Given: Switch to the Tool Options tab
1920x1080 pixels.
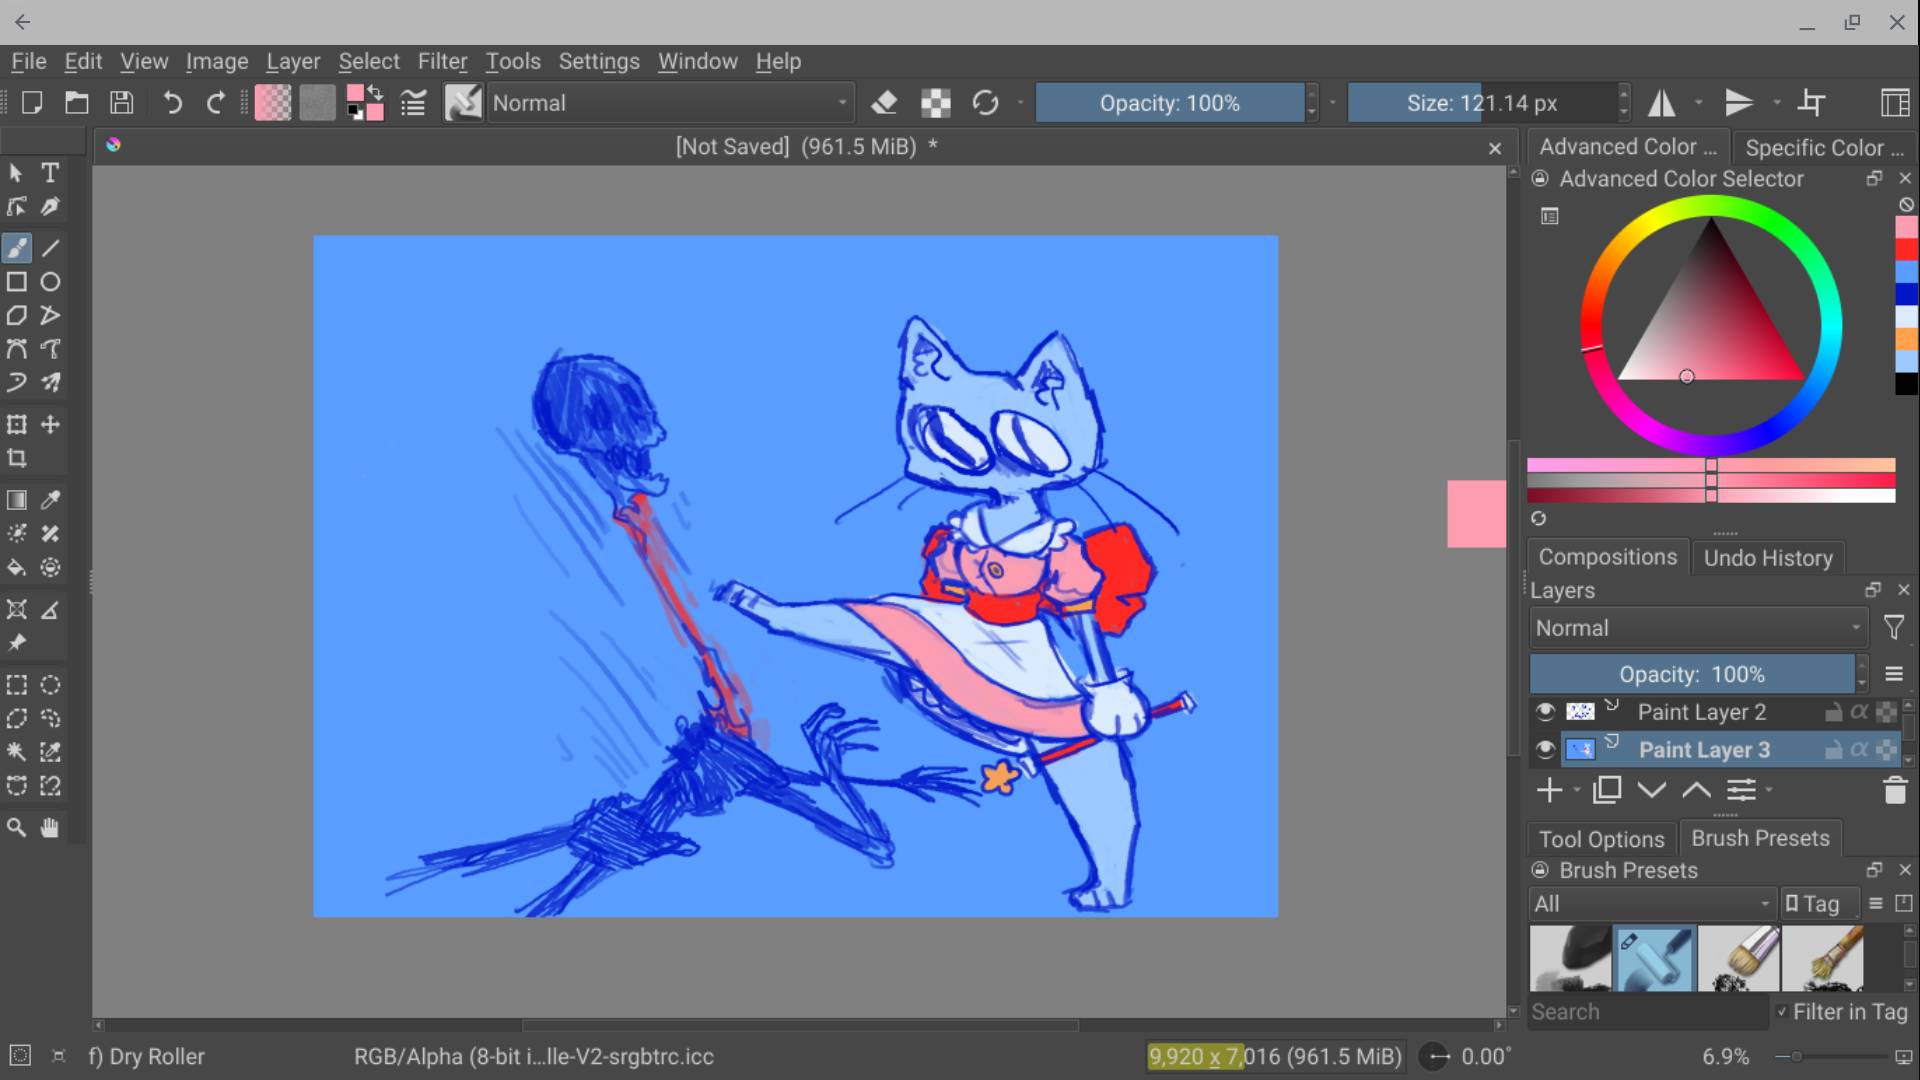Looking at the screenshot, I should pos(1601,839).
